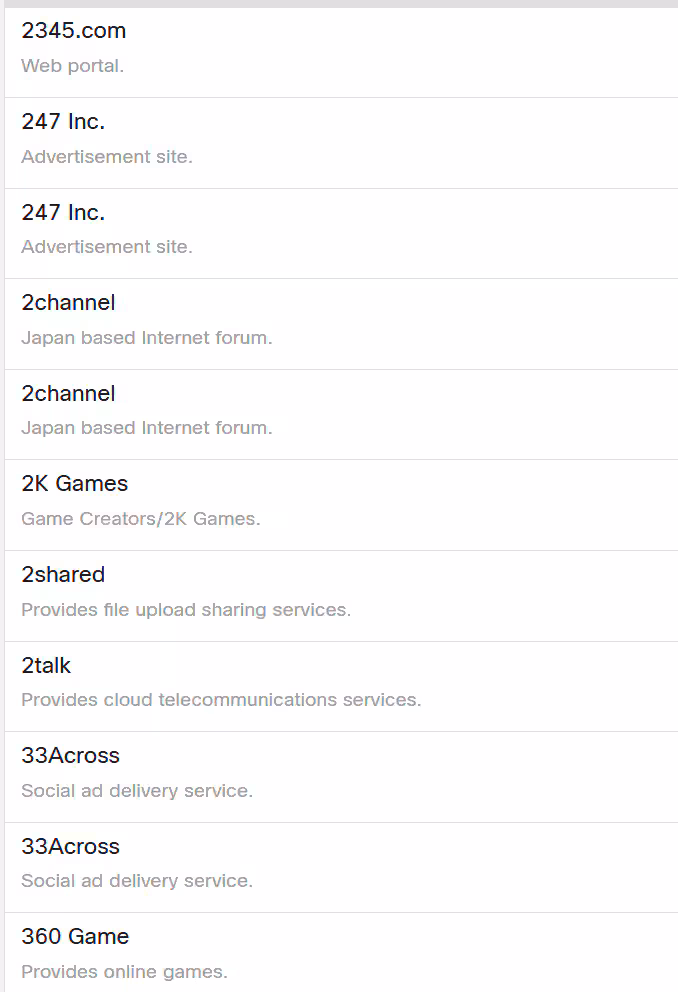The image size is (678, 992).
Task: Select the first 247 Inc. entry
Action: click(x=63, y=122)
